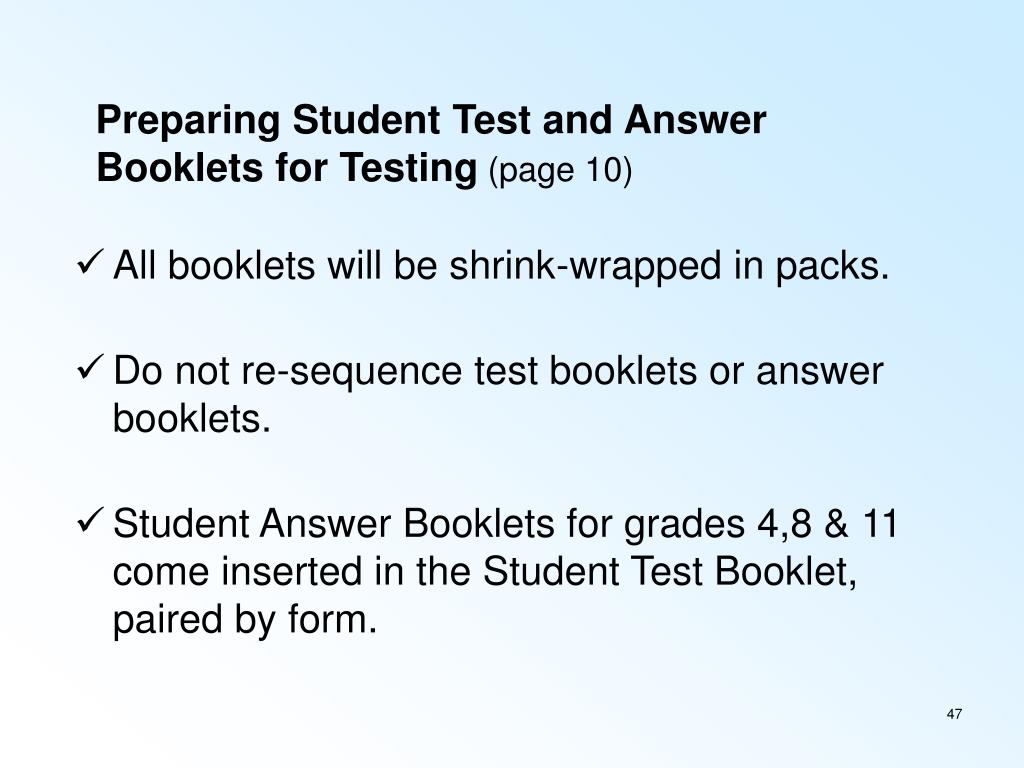Click the checkmark beside 'Student Answer Booklets'
The image size is (1024, 768).
[89, 521]
